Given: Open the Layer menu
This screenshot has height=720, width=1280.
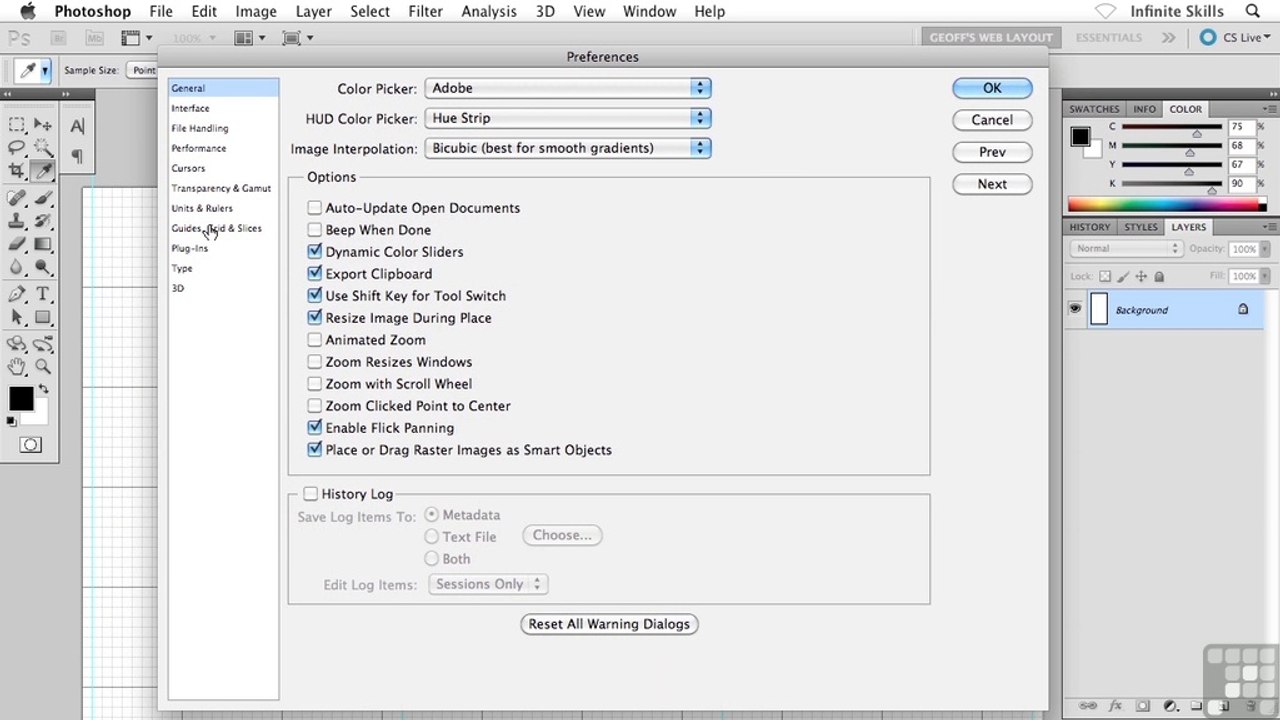Looking at the screenshot, I should coord(314,11).
